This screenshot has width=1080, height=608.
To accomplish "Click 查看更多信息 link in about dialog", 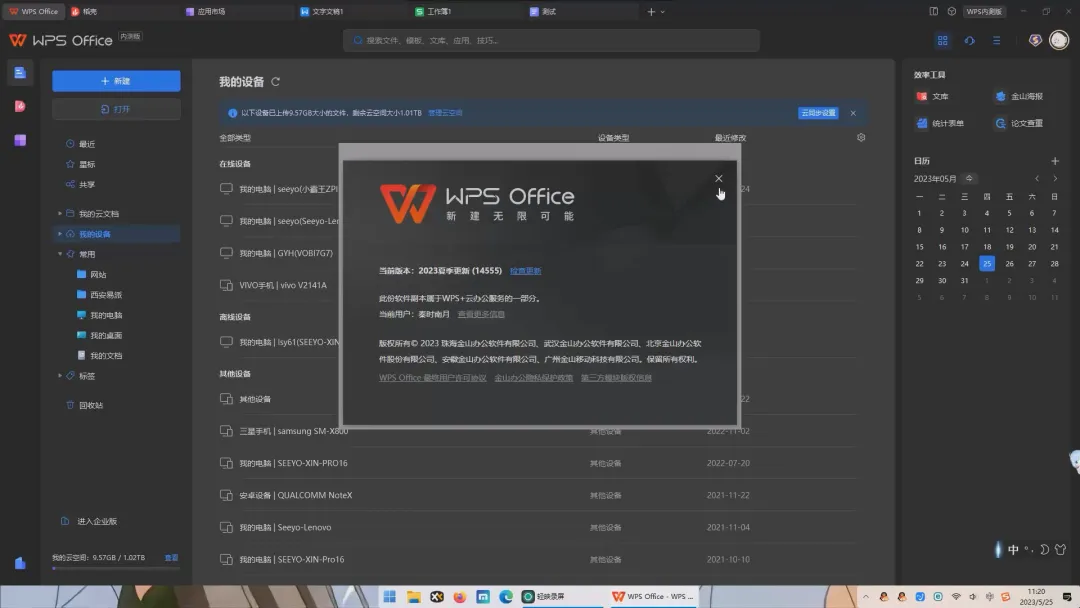I will coord(481,314).
